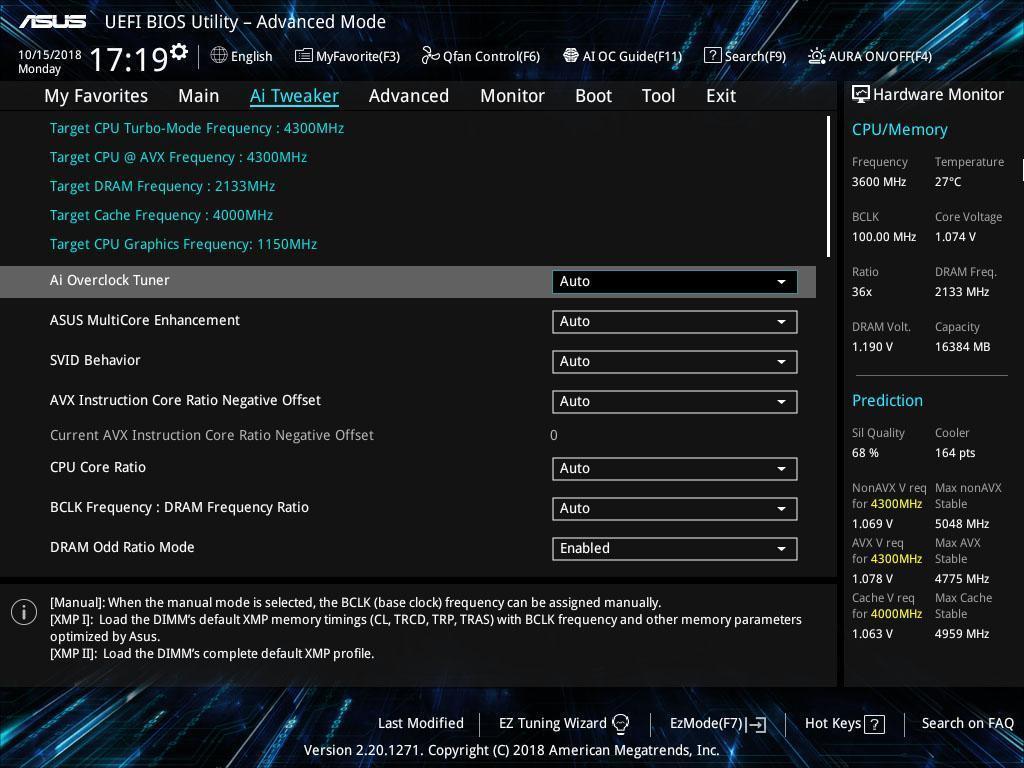Click the 100.00 MHz BCLK value
The image size is (1024, 768).
coord(884,236)
